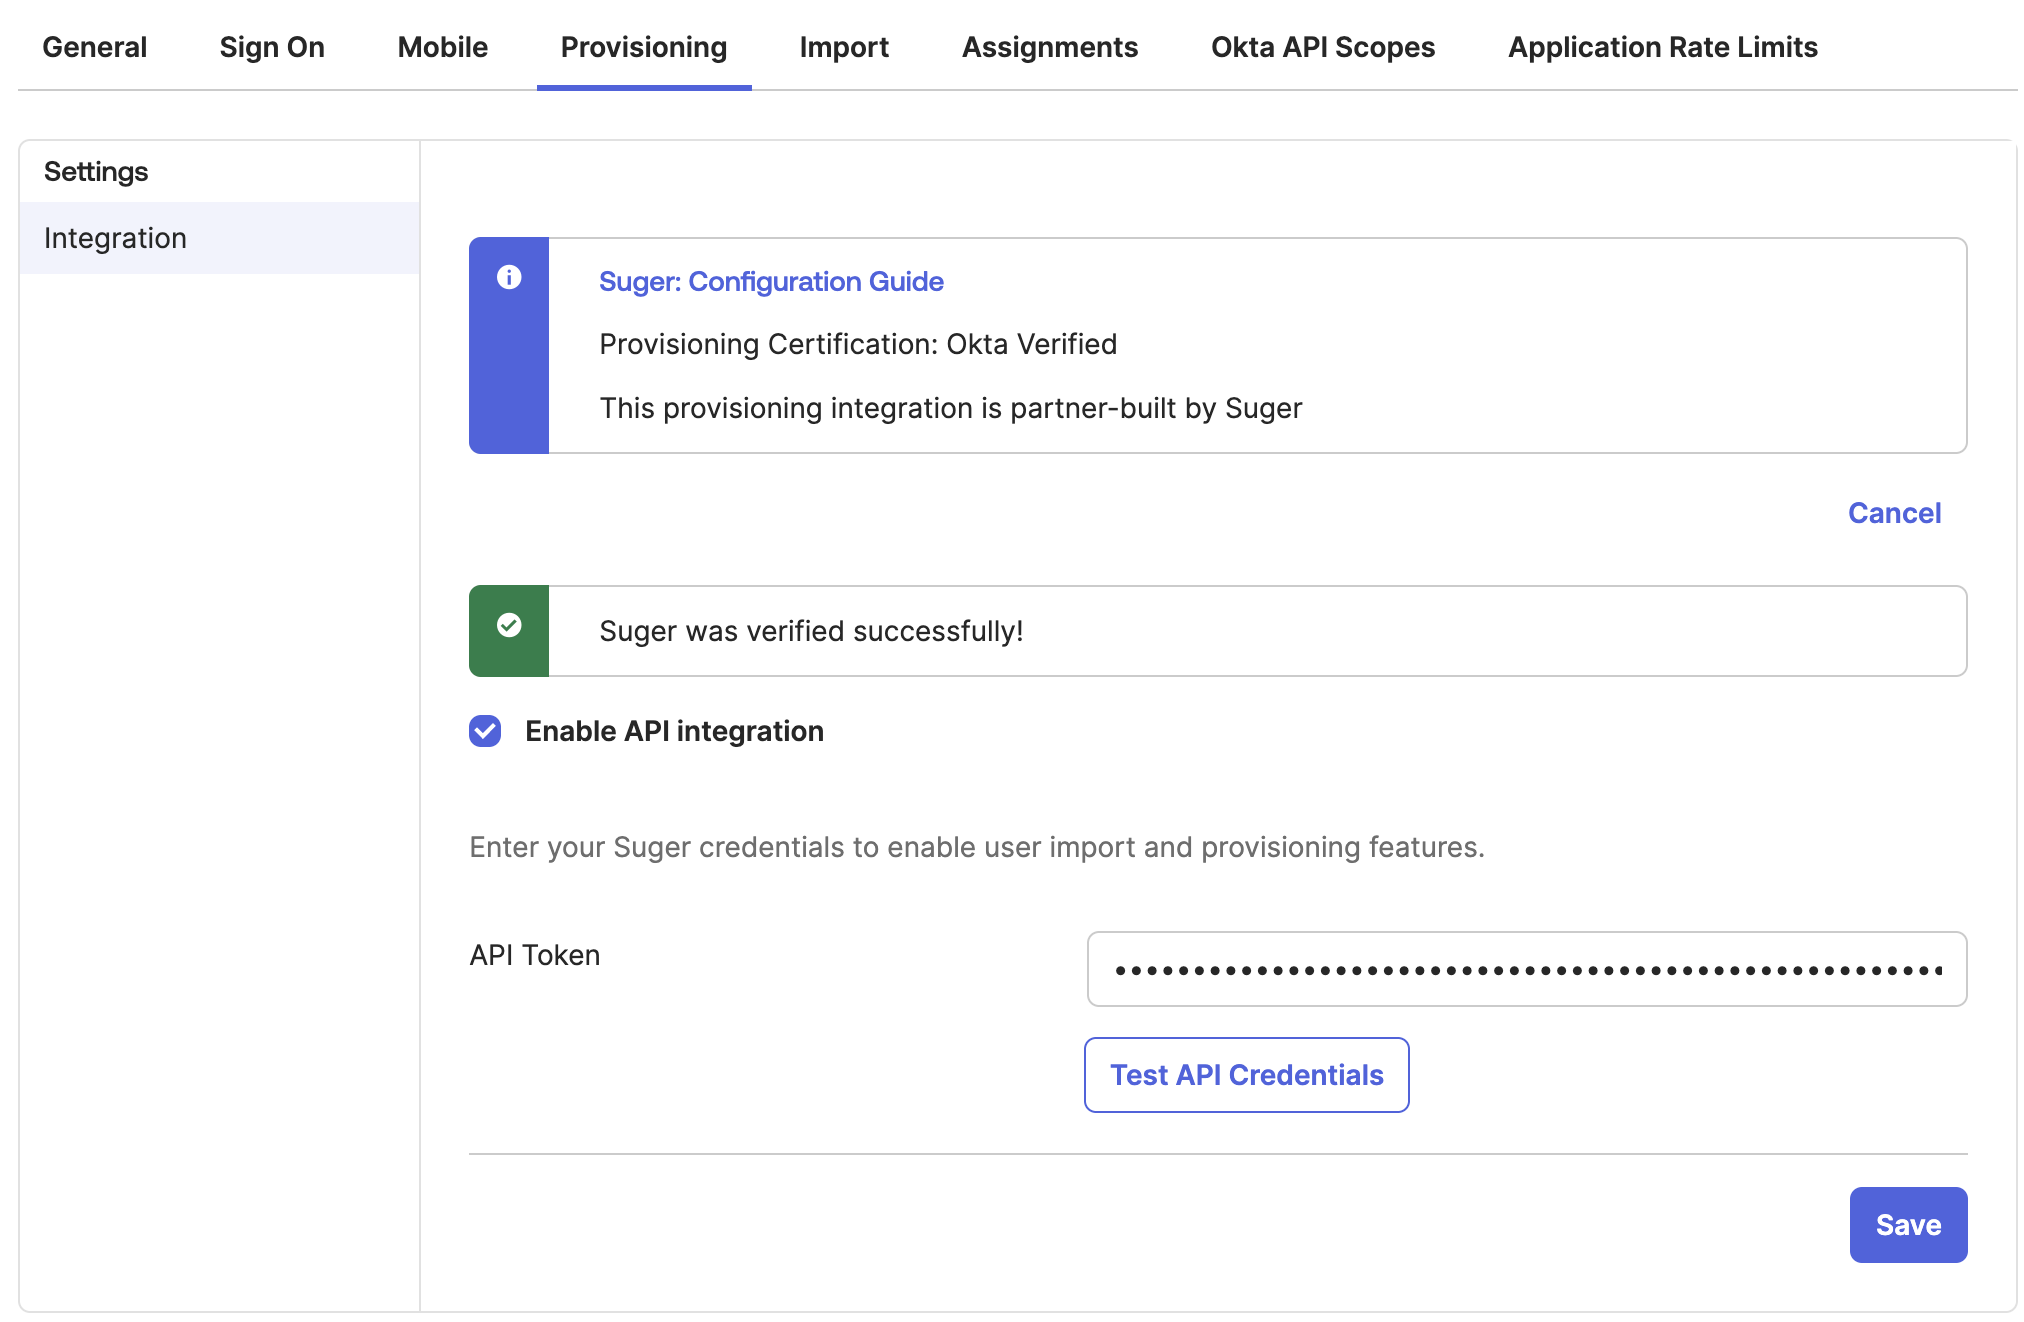Open the Suger Configuration Guide link
This screenshot has height=1322, width=2024.
pos(771,282)
